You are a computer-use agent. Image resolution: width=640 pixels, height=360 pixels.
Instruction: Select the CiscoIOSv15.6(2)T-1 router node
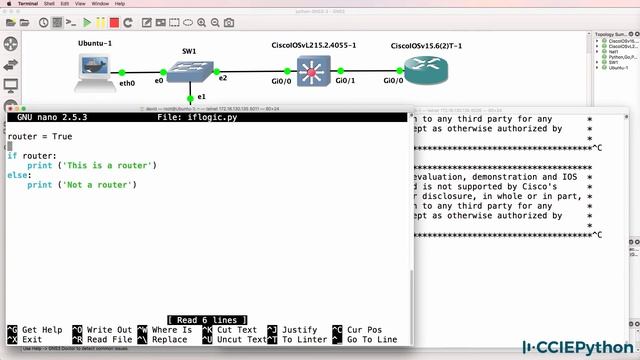click(426, 70)
